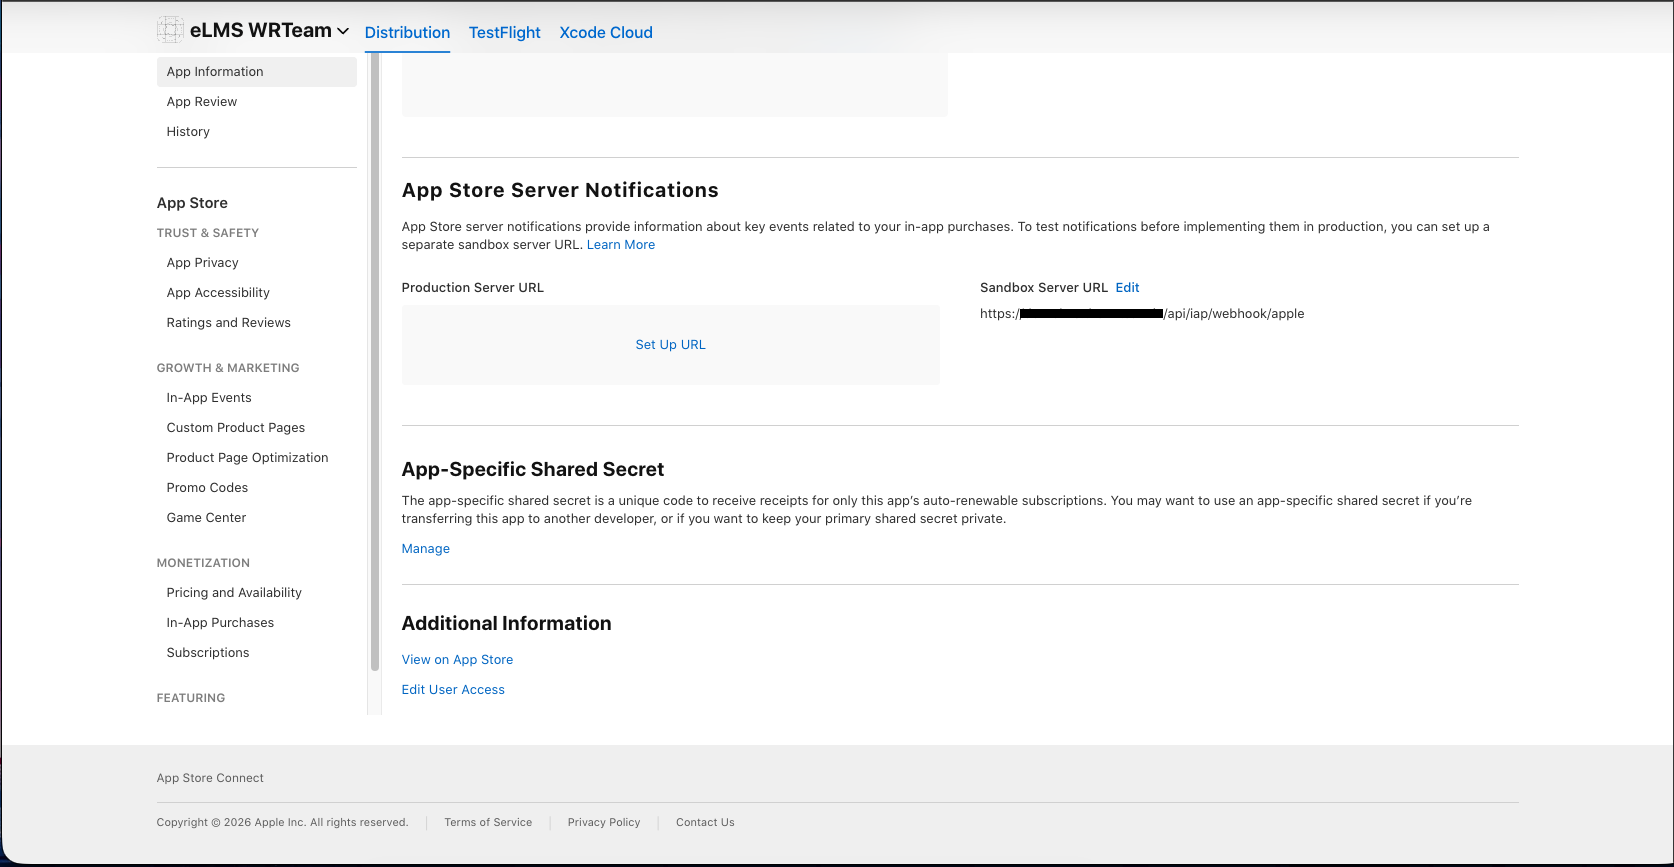Image resolution: width=1674 pixels, height=867 pixels.
Task: Click the App Store sidebar heading
Action: pos(192,203)
